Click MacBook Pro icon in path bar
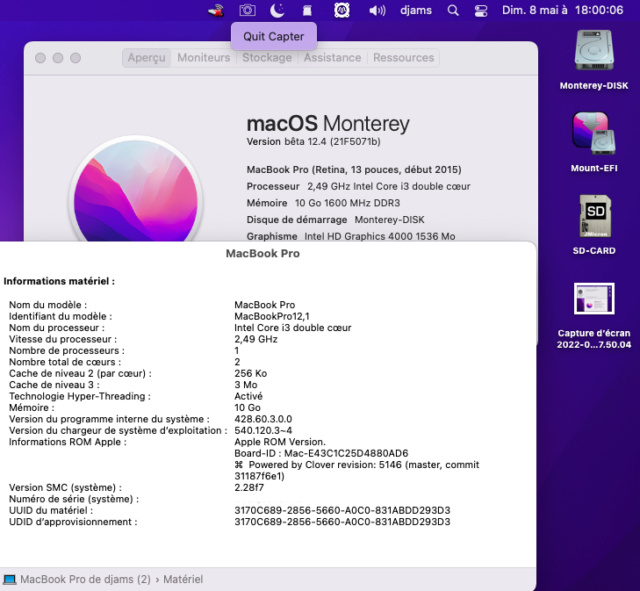 click(x=9, y=580)
